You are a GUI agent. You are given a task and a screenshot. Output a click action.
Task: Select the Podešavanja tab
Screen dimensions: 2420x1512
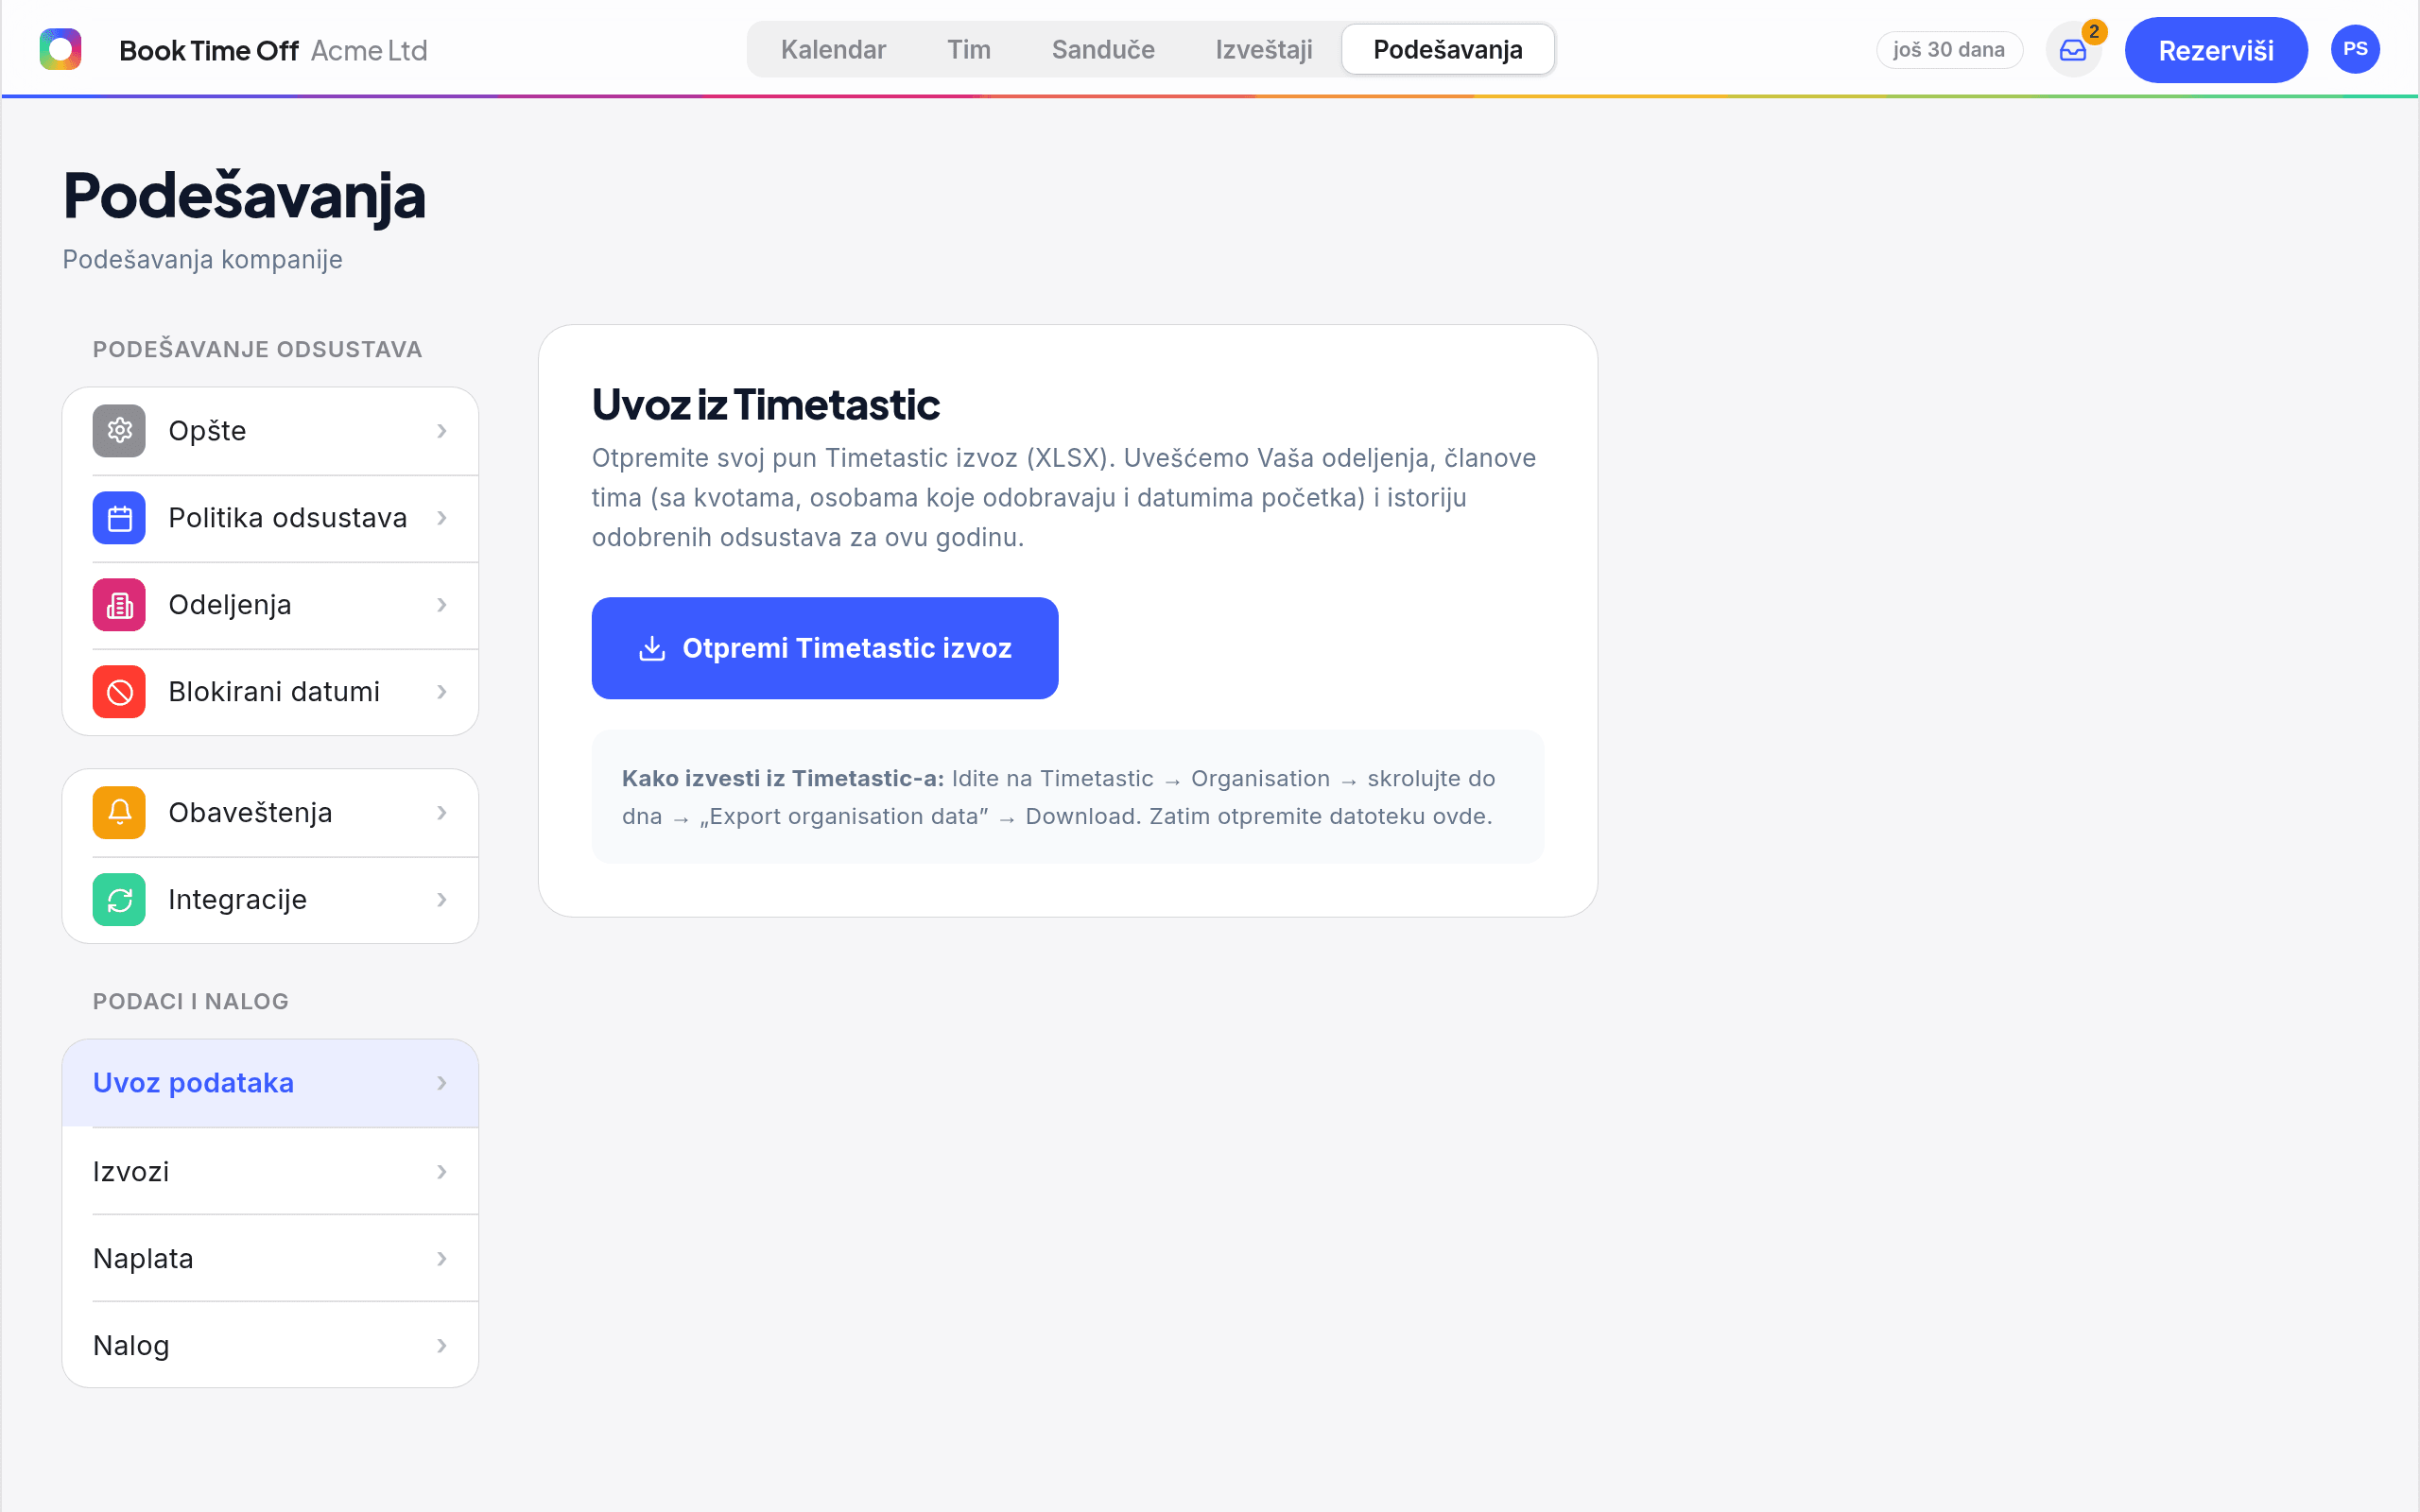1448,50
